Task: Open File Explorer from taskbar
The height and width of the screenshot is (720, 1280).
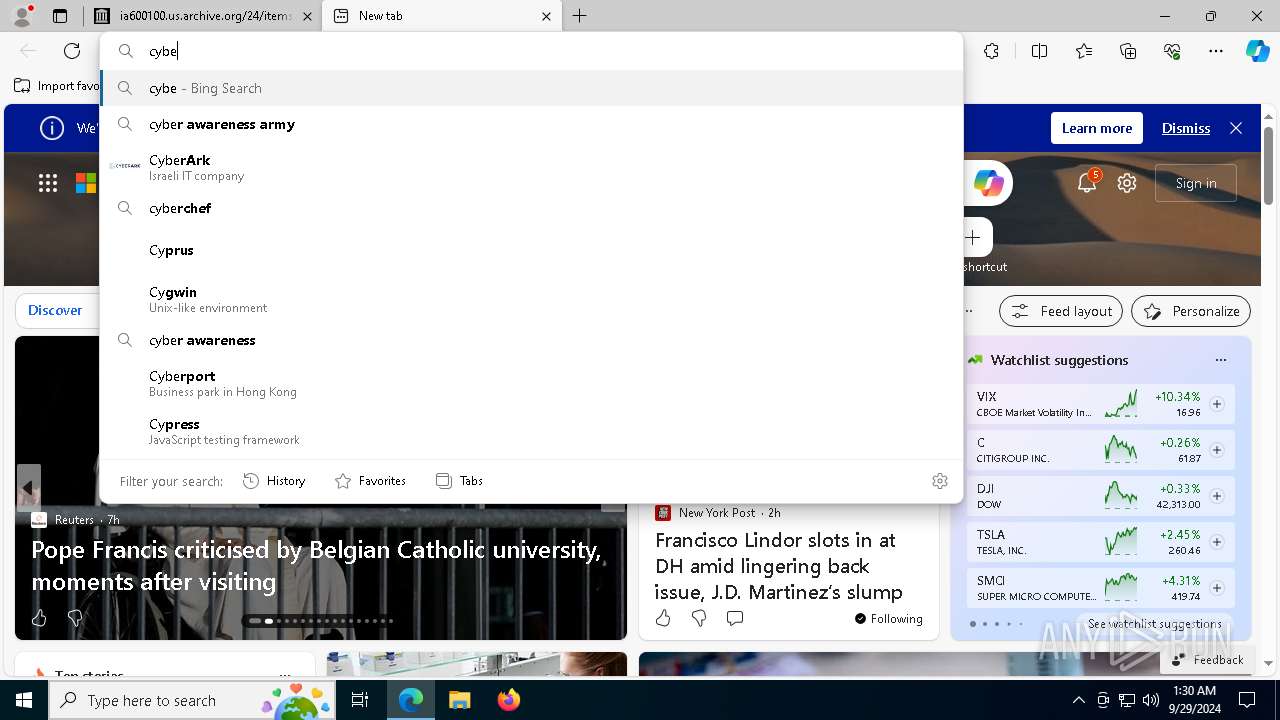Action: (459, 700)
